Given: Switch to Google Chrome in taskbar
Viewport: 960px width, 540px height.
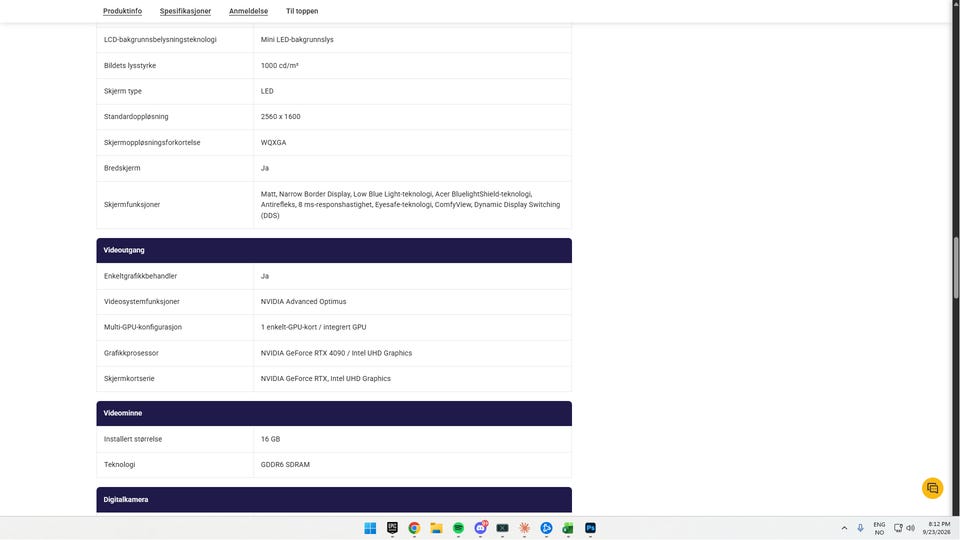Looking at the screenshot, I should pos(414,528).
